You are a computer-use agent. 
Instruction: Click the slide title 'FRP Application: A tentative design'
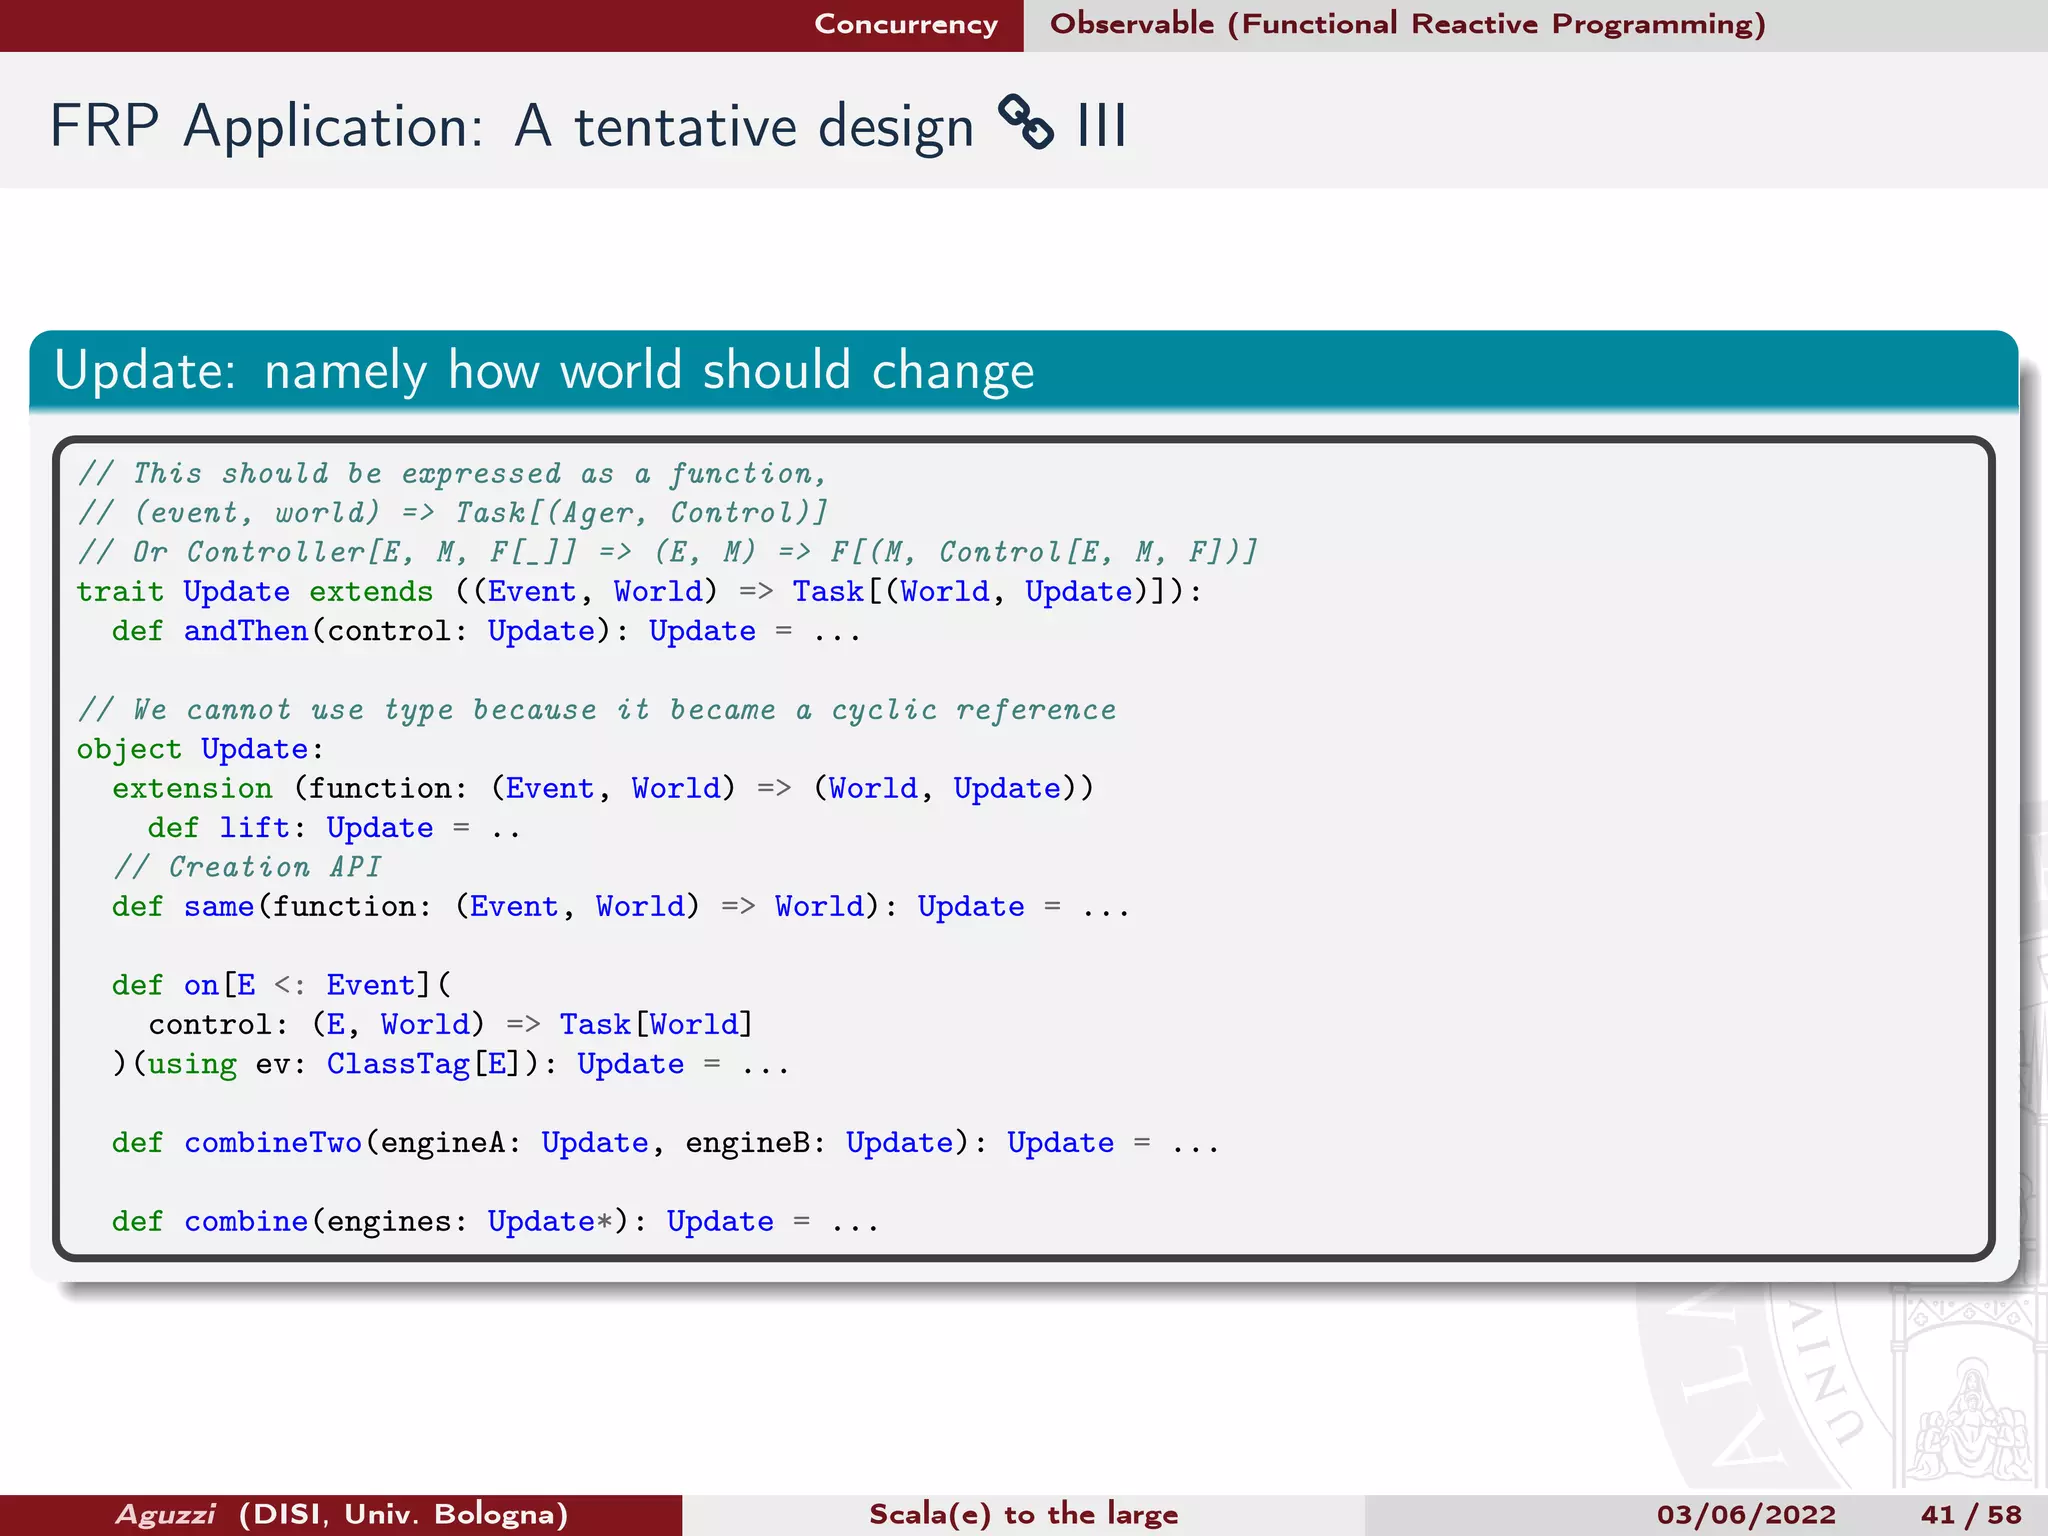tap(512, 127)
